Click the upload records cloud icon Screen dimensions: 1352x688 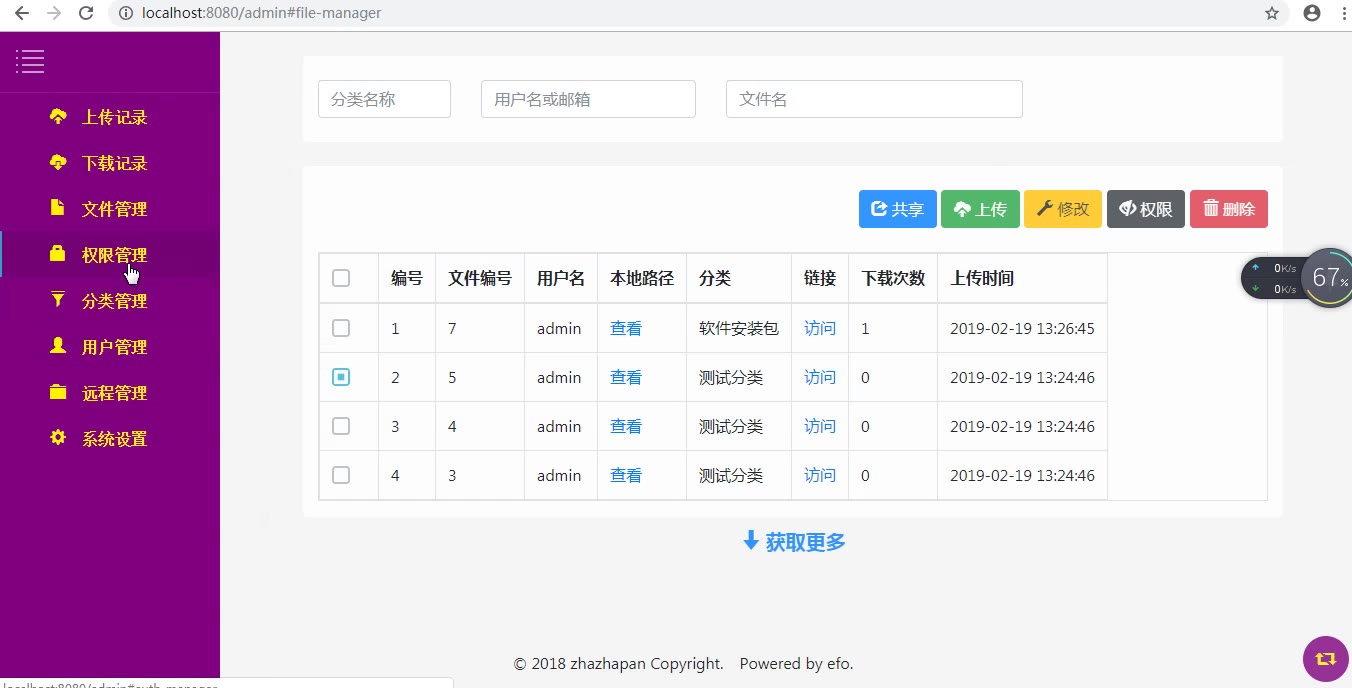[58, 117]
